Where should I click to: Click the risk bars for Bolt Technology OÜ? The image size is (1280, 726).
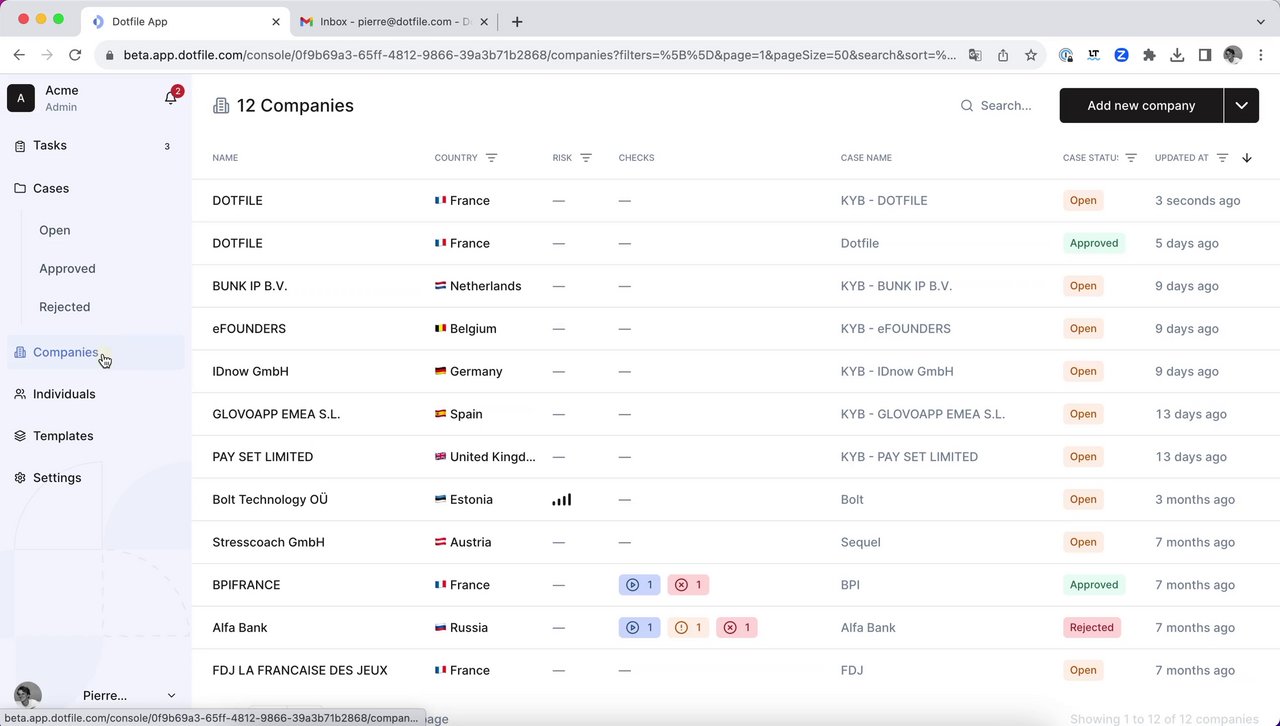coord(562,499)
